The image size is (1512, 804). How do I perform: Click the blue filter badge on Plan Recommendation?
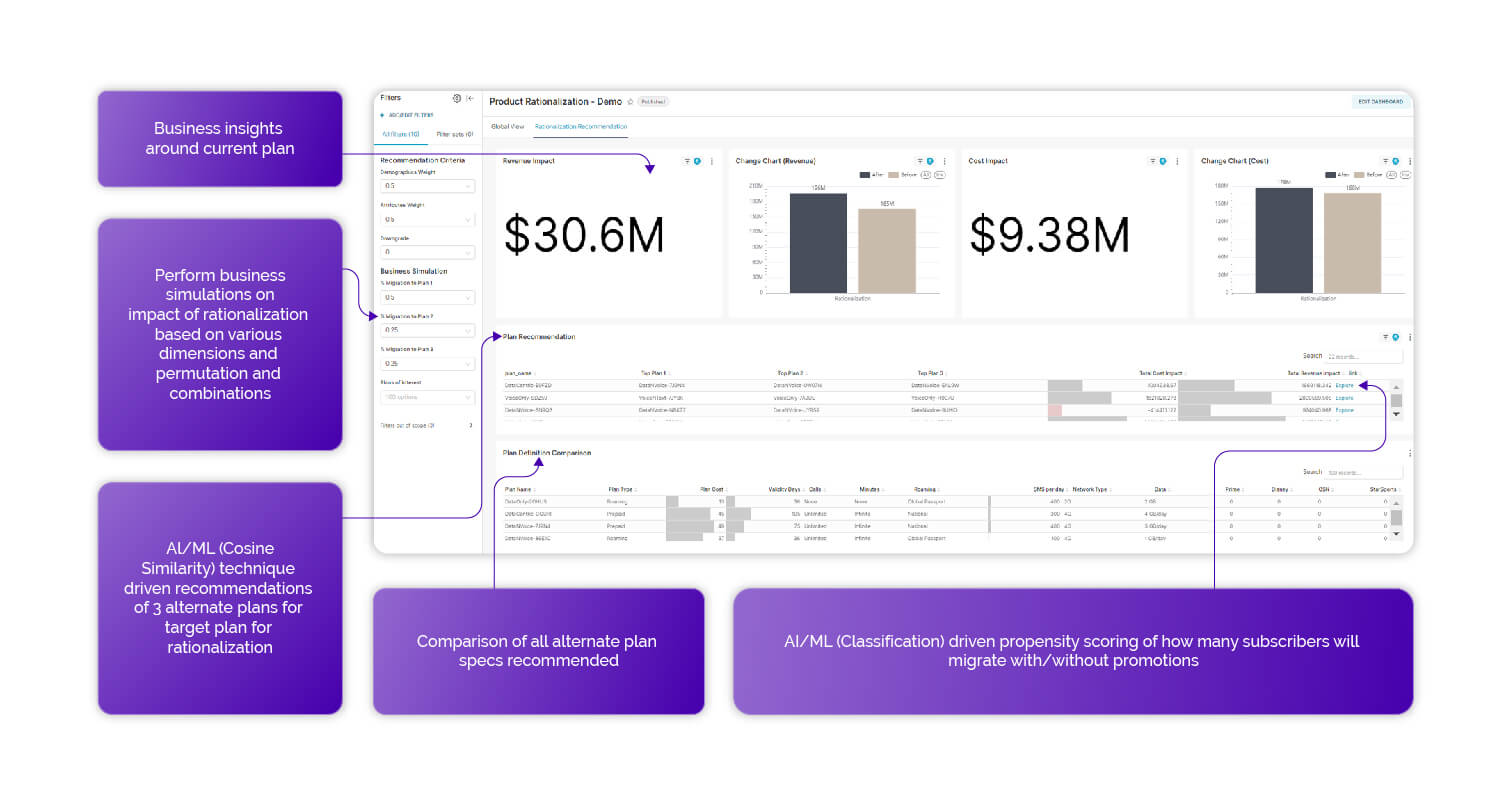[1396, 337]
